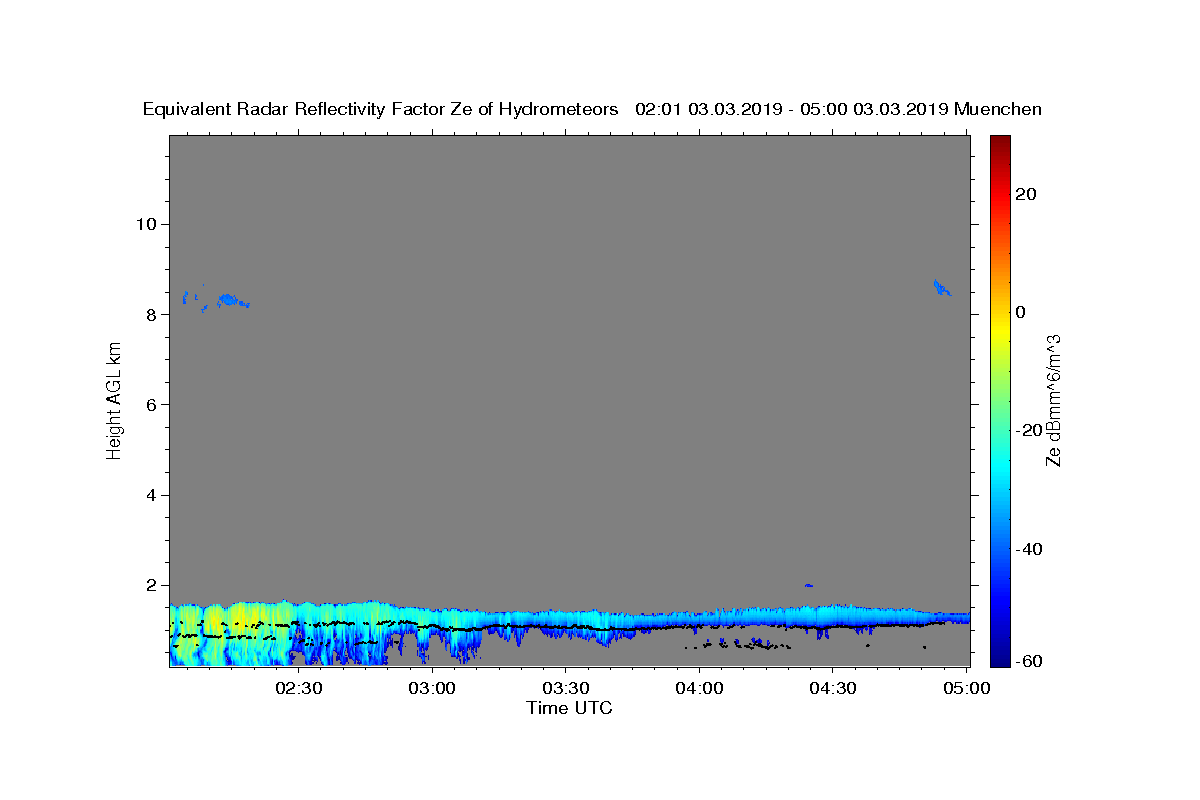Click the colorbar label -60
The width and height of the screenshot is (1200, 800).
pos(1028,661)
